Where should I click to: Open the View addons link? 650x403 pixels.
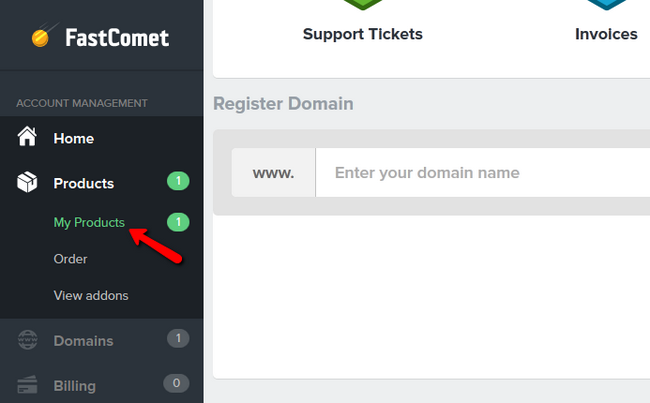pos(91,296)
